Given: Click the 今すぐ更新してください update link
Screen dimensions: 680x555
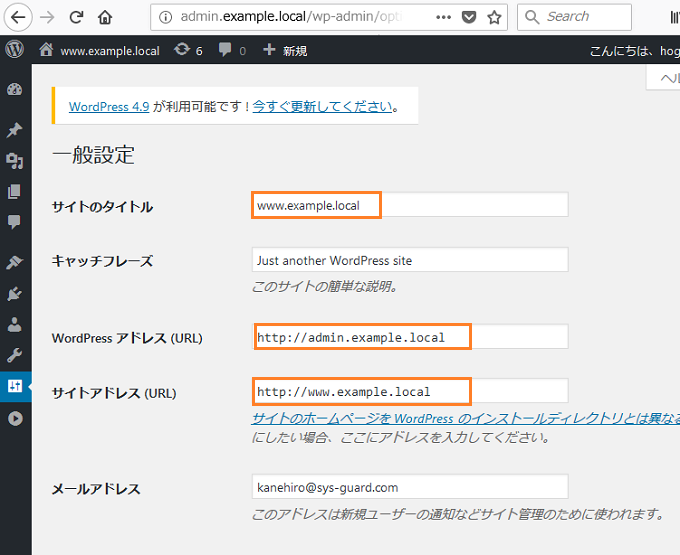Looking at the screenshot, I should pyautogui.click(x=322, y=107).
